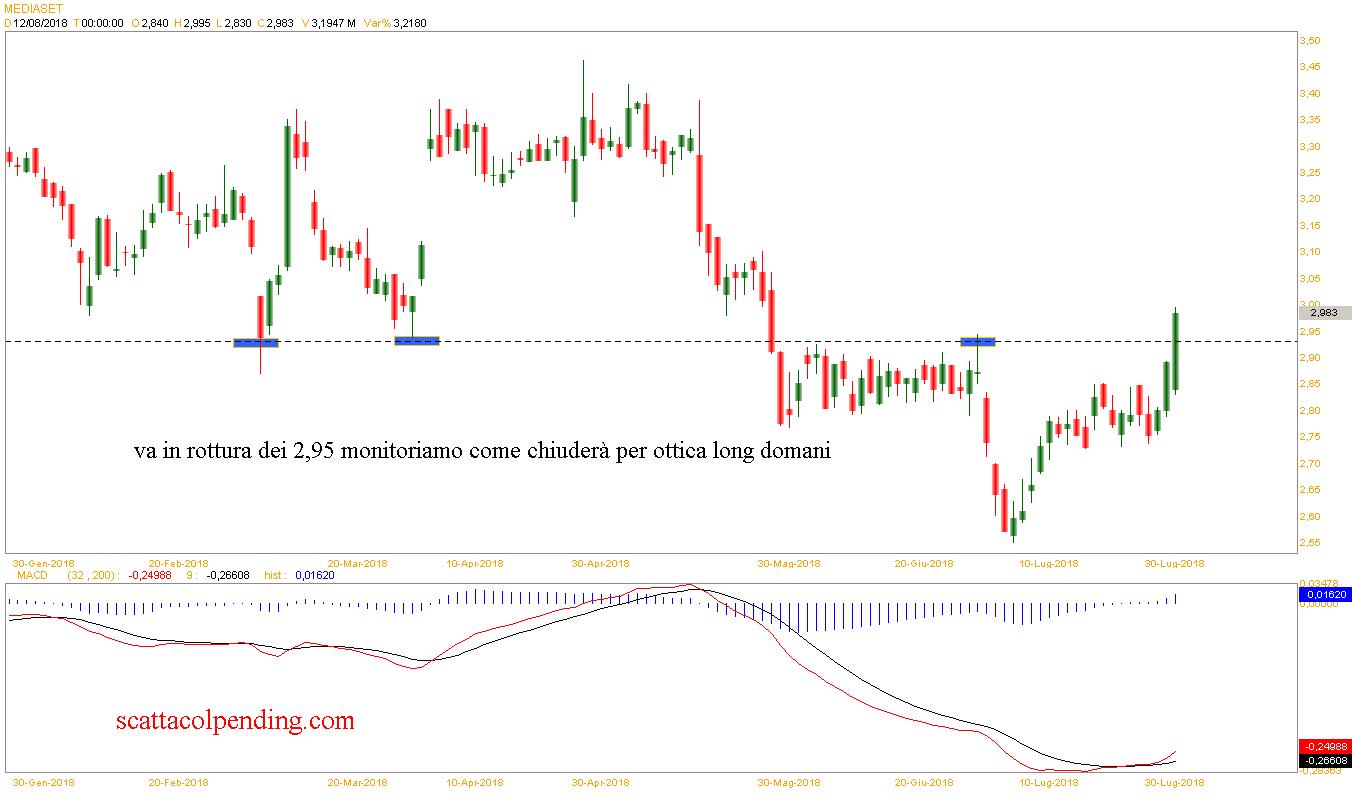Click the 12/08/2018 date in header bar
The image size is (1352, 800).
pos(40,22)
